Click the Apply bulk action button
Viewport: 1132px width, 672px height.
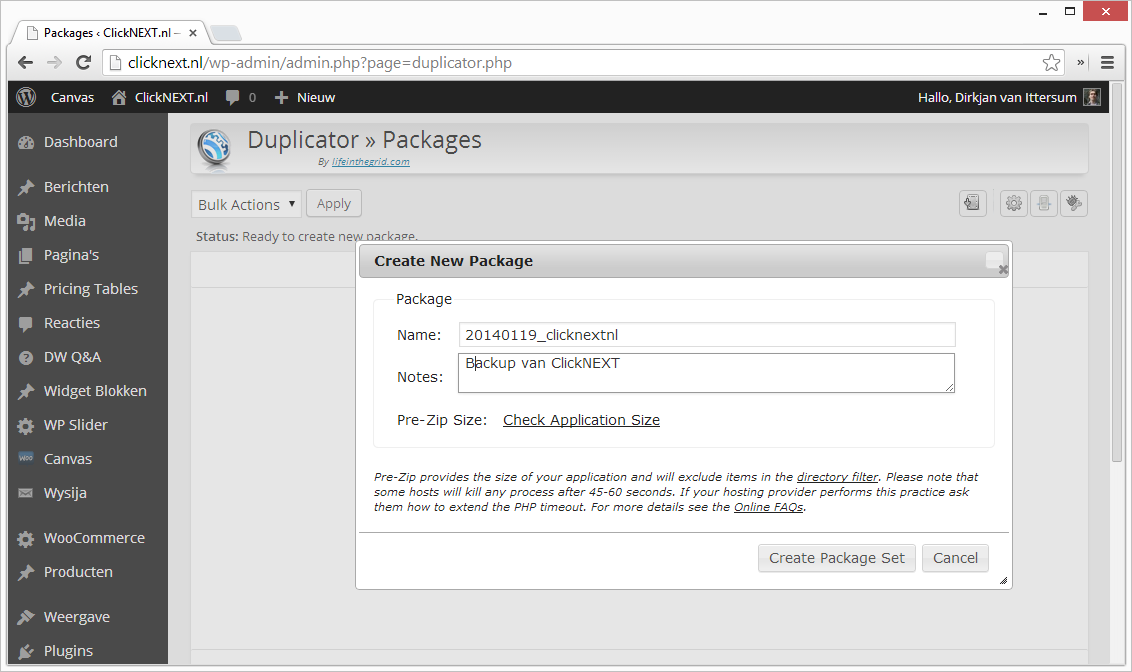334,204
